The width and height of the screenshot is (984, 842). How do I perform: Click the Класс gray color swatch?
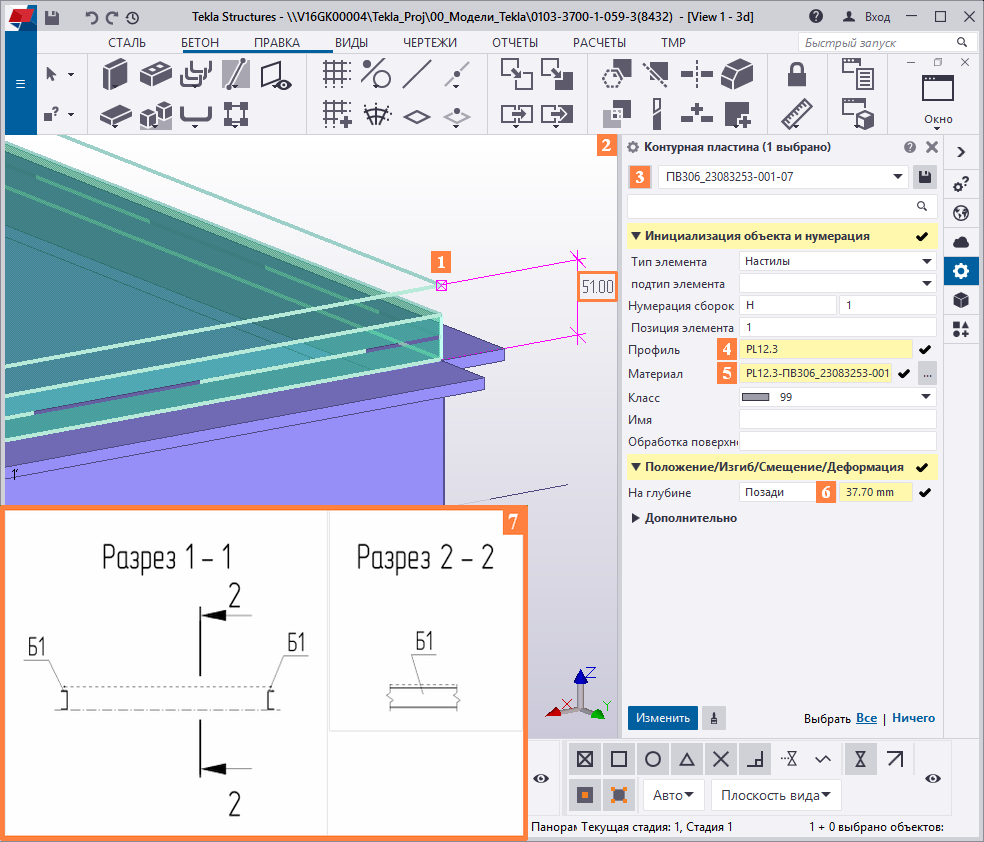[755, 397]
